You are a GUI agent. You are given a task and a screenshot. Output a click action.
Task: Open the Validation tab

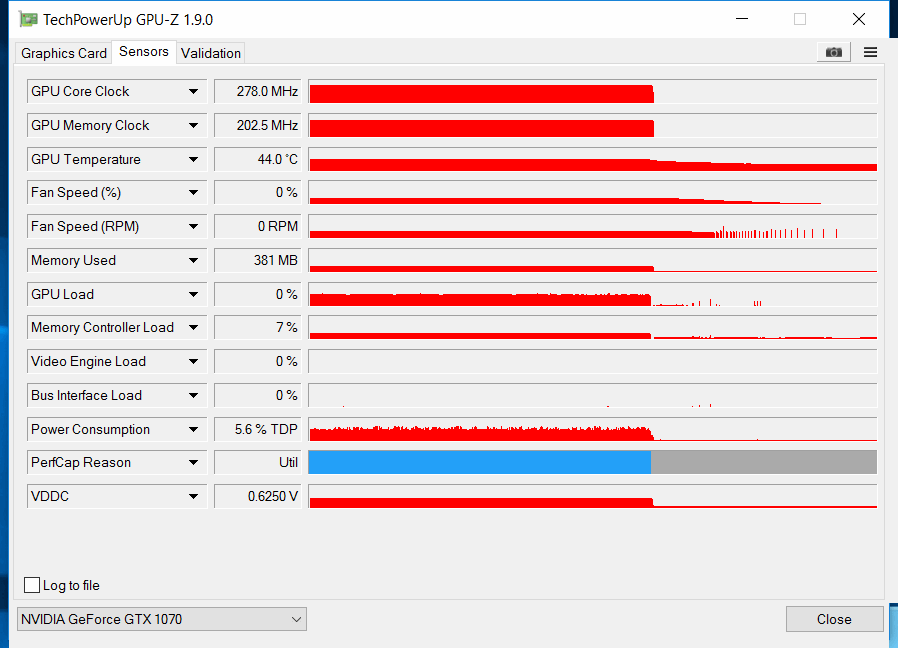pos(211,53)
